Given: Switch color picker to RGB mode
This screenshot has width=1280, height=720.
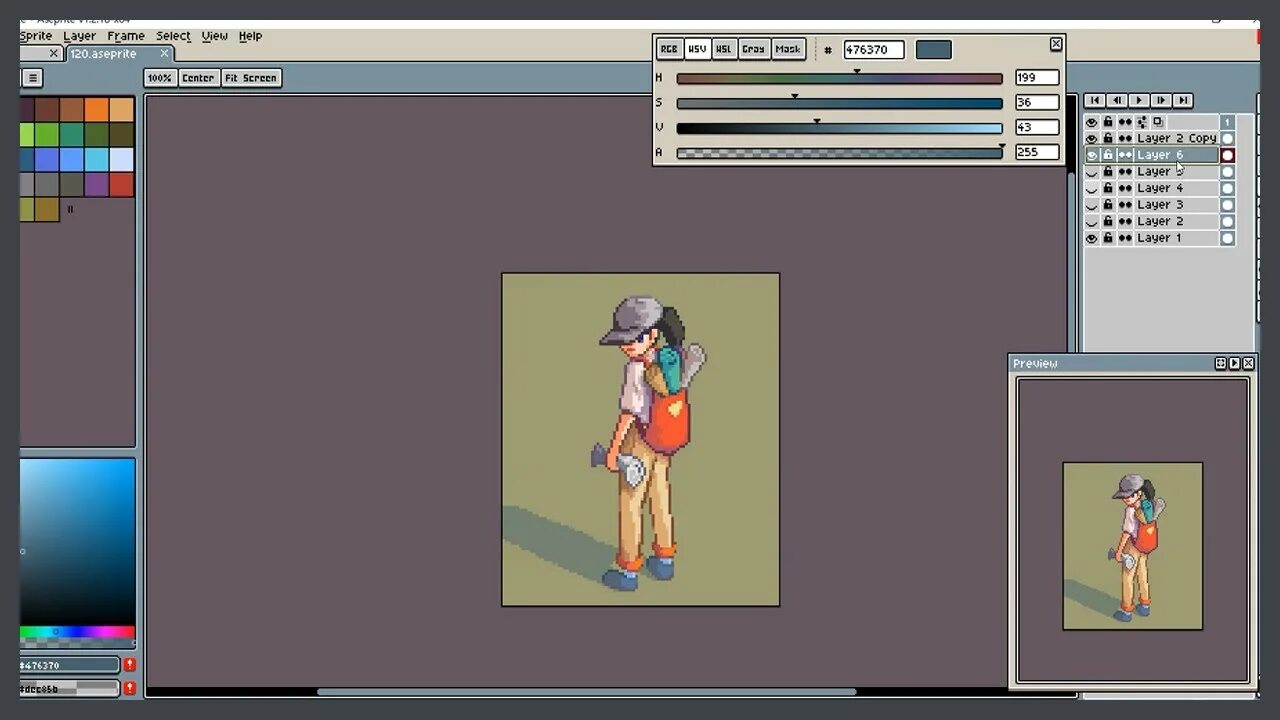Looking at the screenshot, I should tap(669, 49).
